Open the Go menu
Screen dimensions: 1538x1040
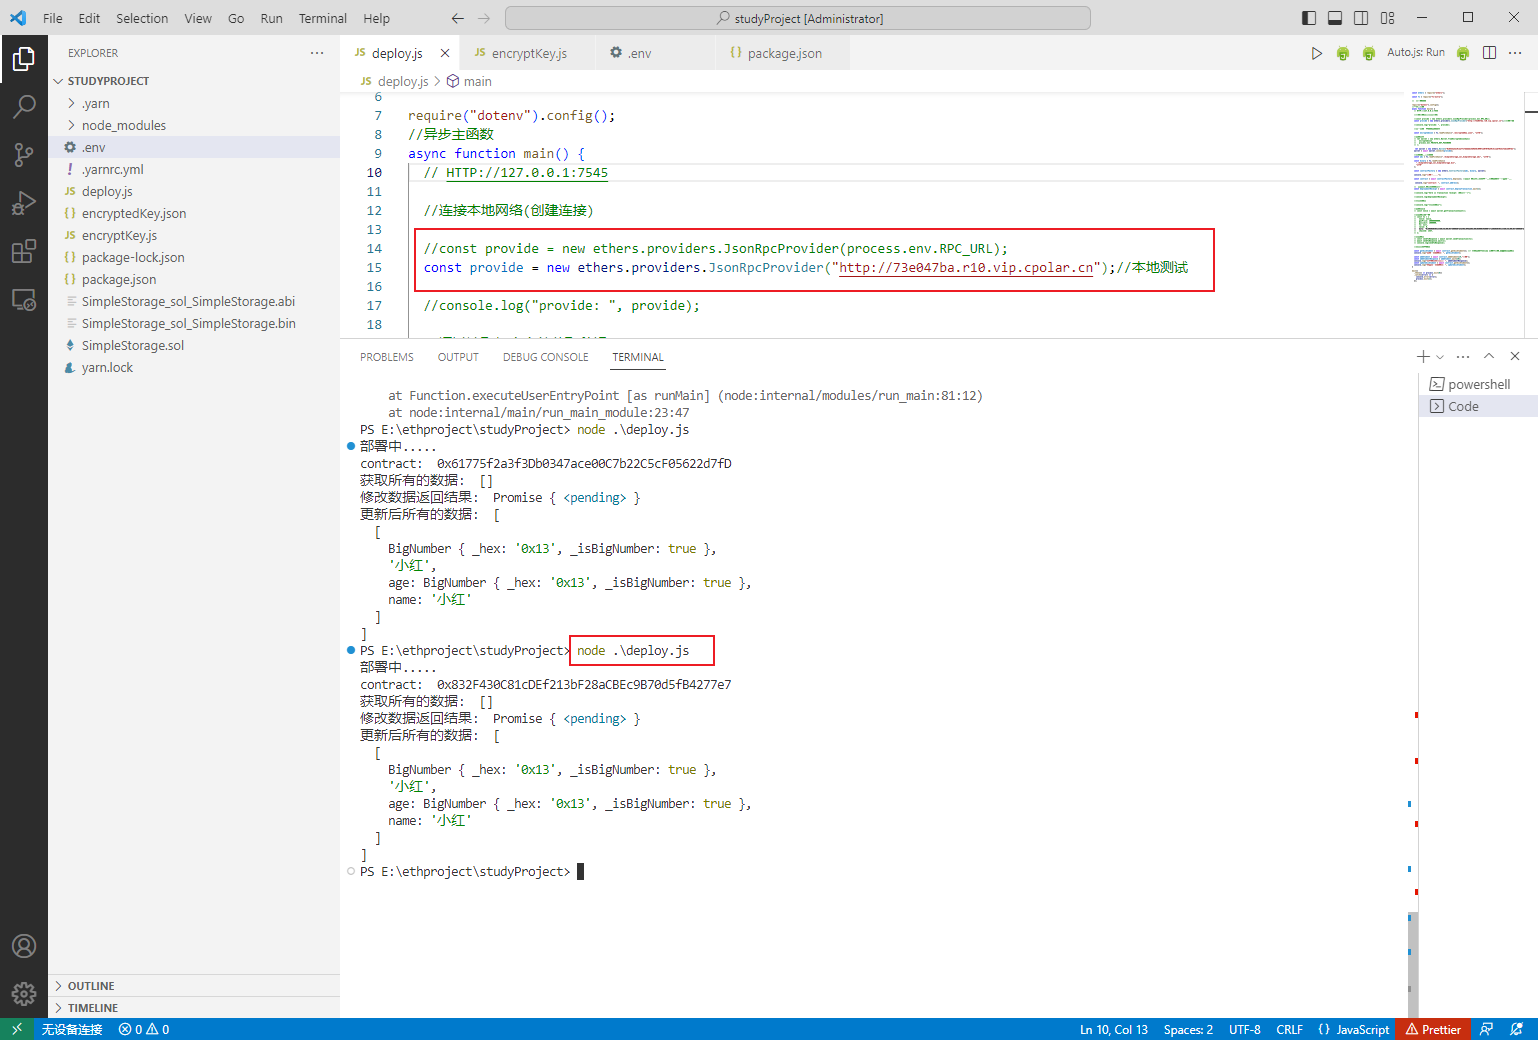coord(236,18)
